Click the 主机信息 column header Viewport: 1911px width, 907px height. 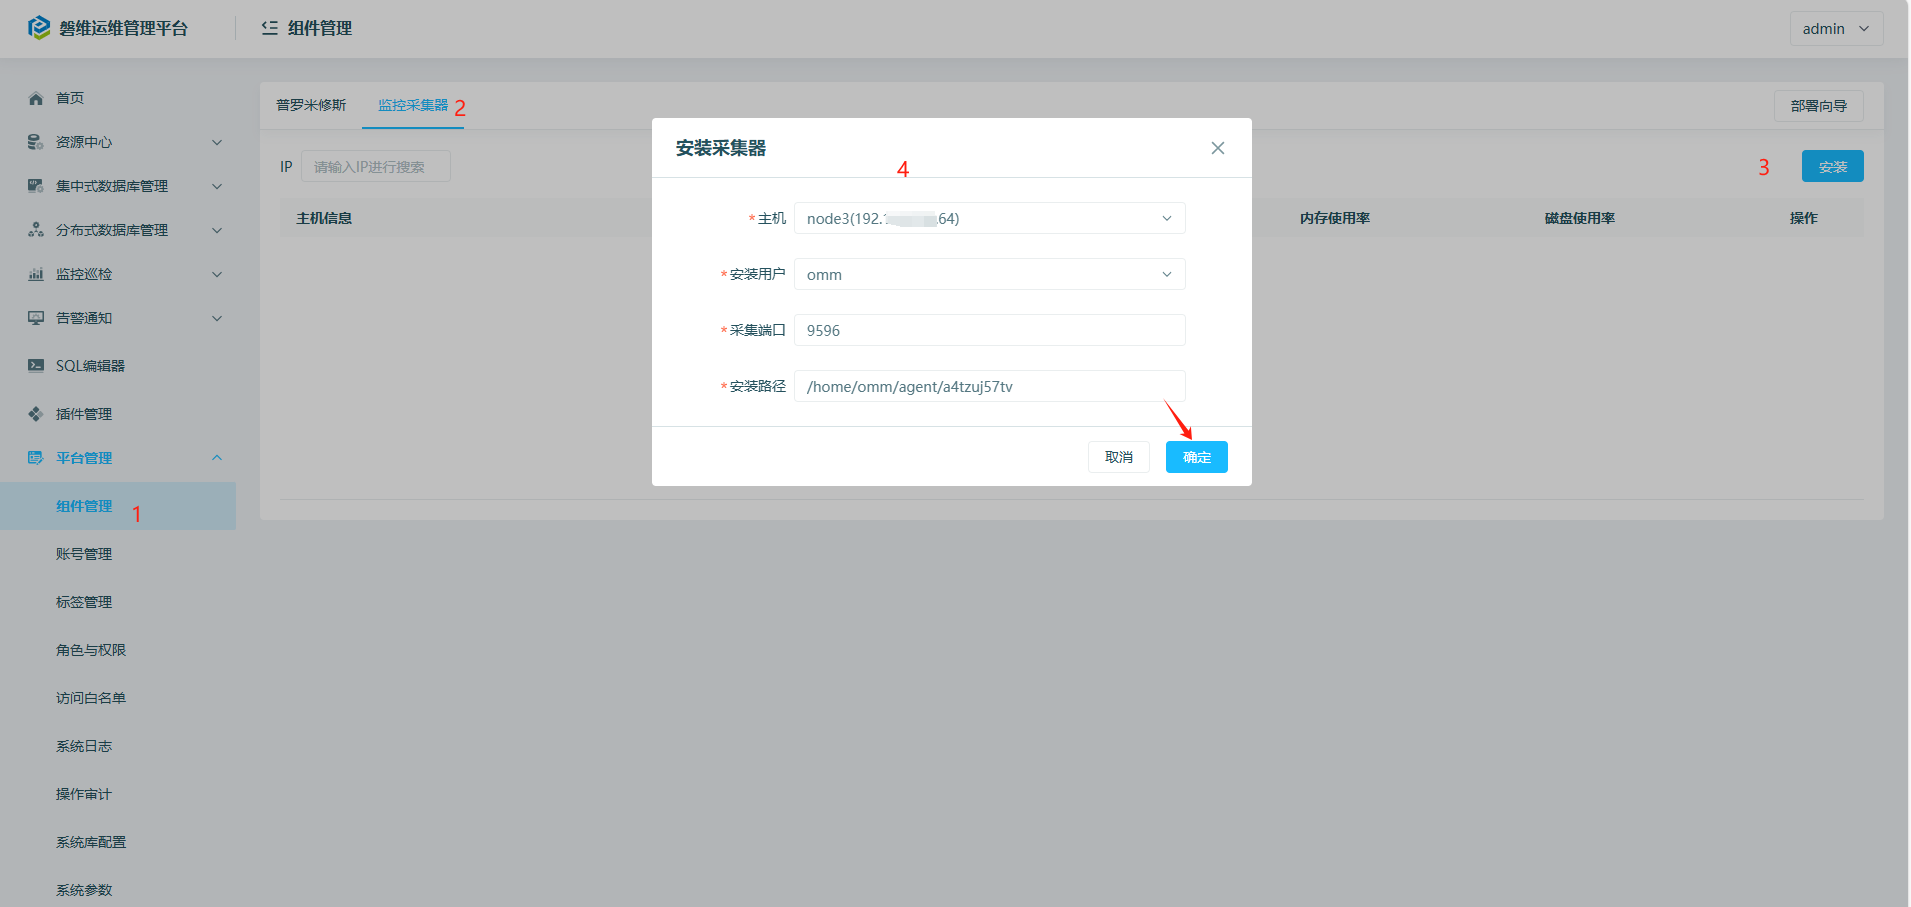pos(324,218)
